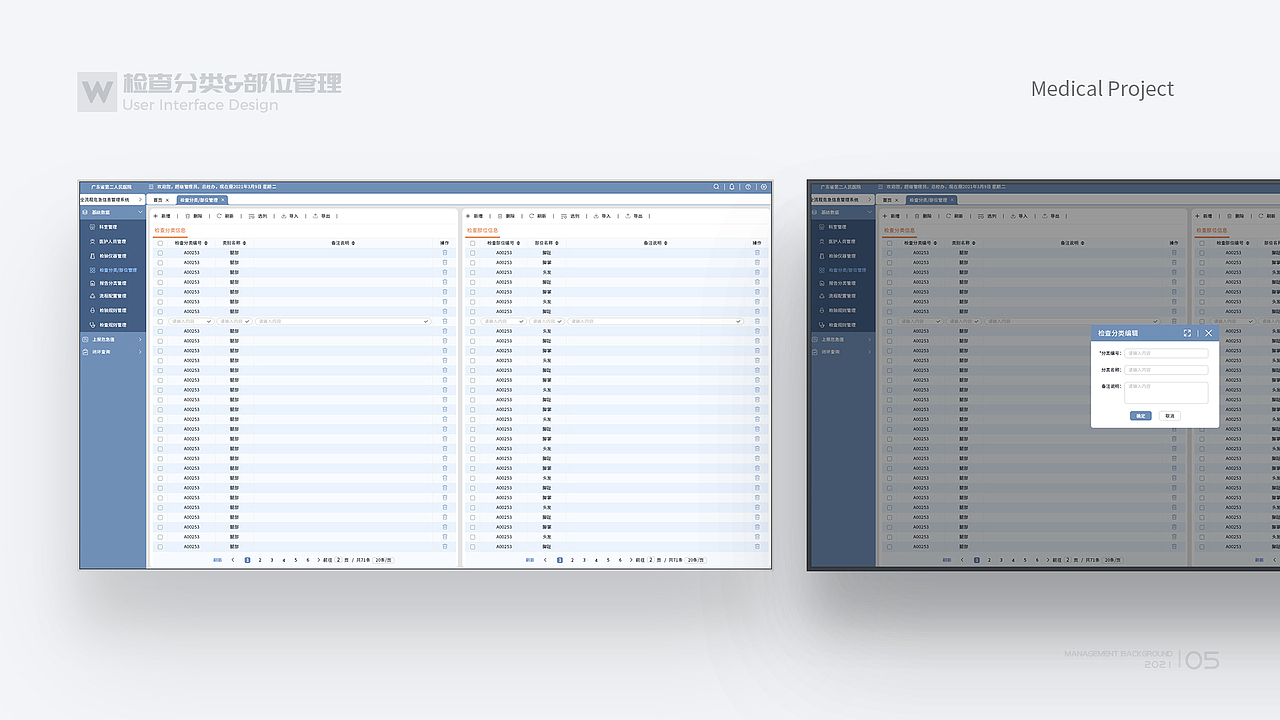Open the 20条/页 page-size dropdown under undimmed 检查部位信息
This screenshot has width=1280, height=720.
(697, 560)
